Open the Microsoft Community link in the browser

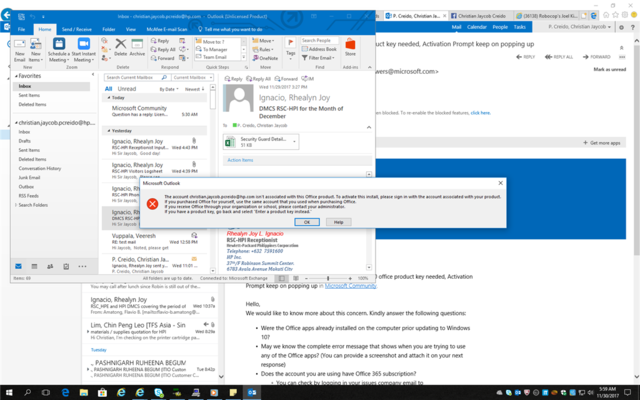click(x=350, y=286)
